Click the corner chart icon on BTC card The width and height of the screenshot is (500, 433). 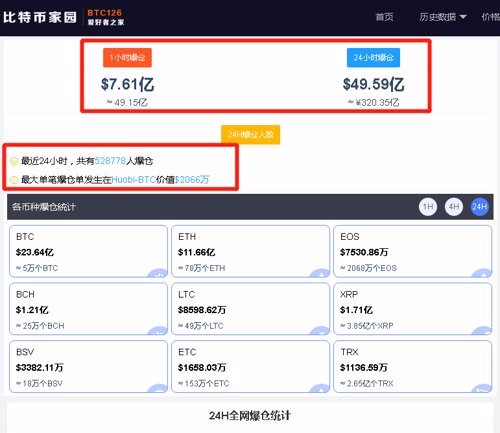click(x=158, y=273)
